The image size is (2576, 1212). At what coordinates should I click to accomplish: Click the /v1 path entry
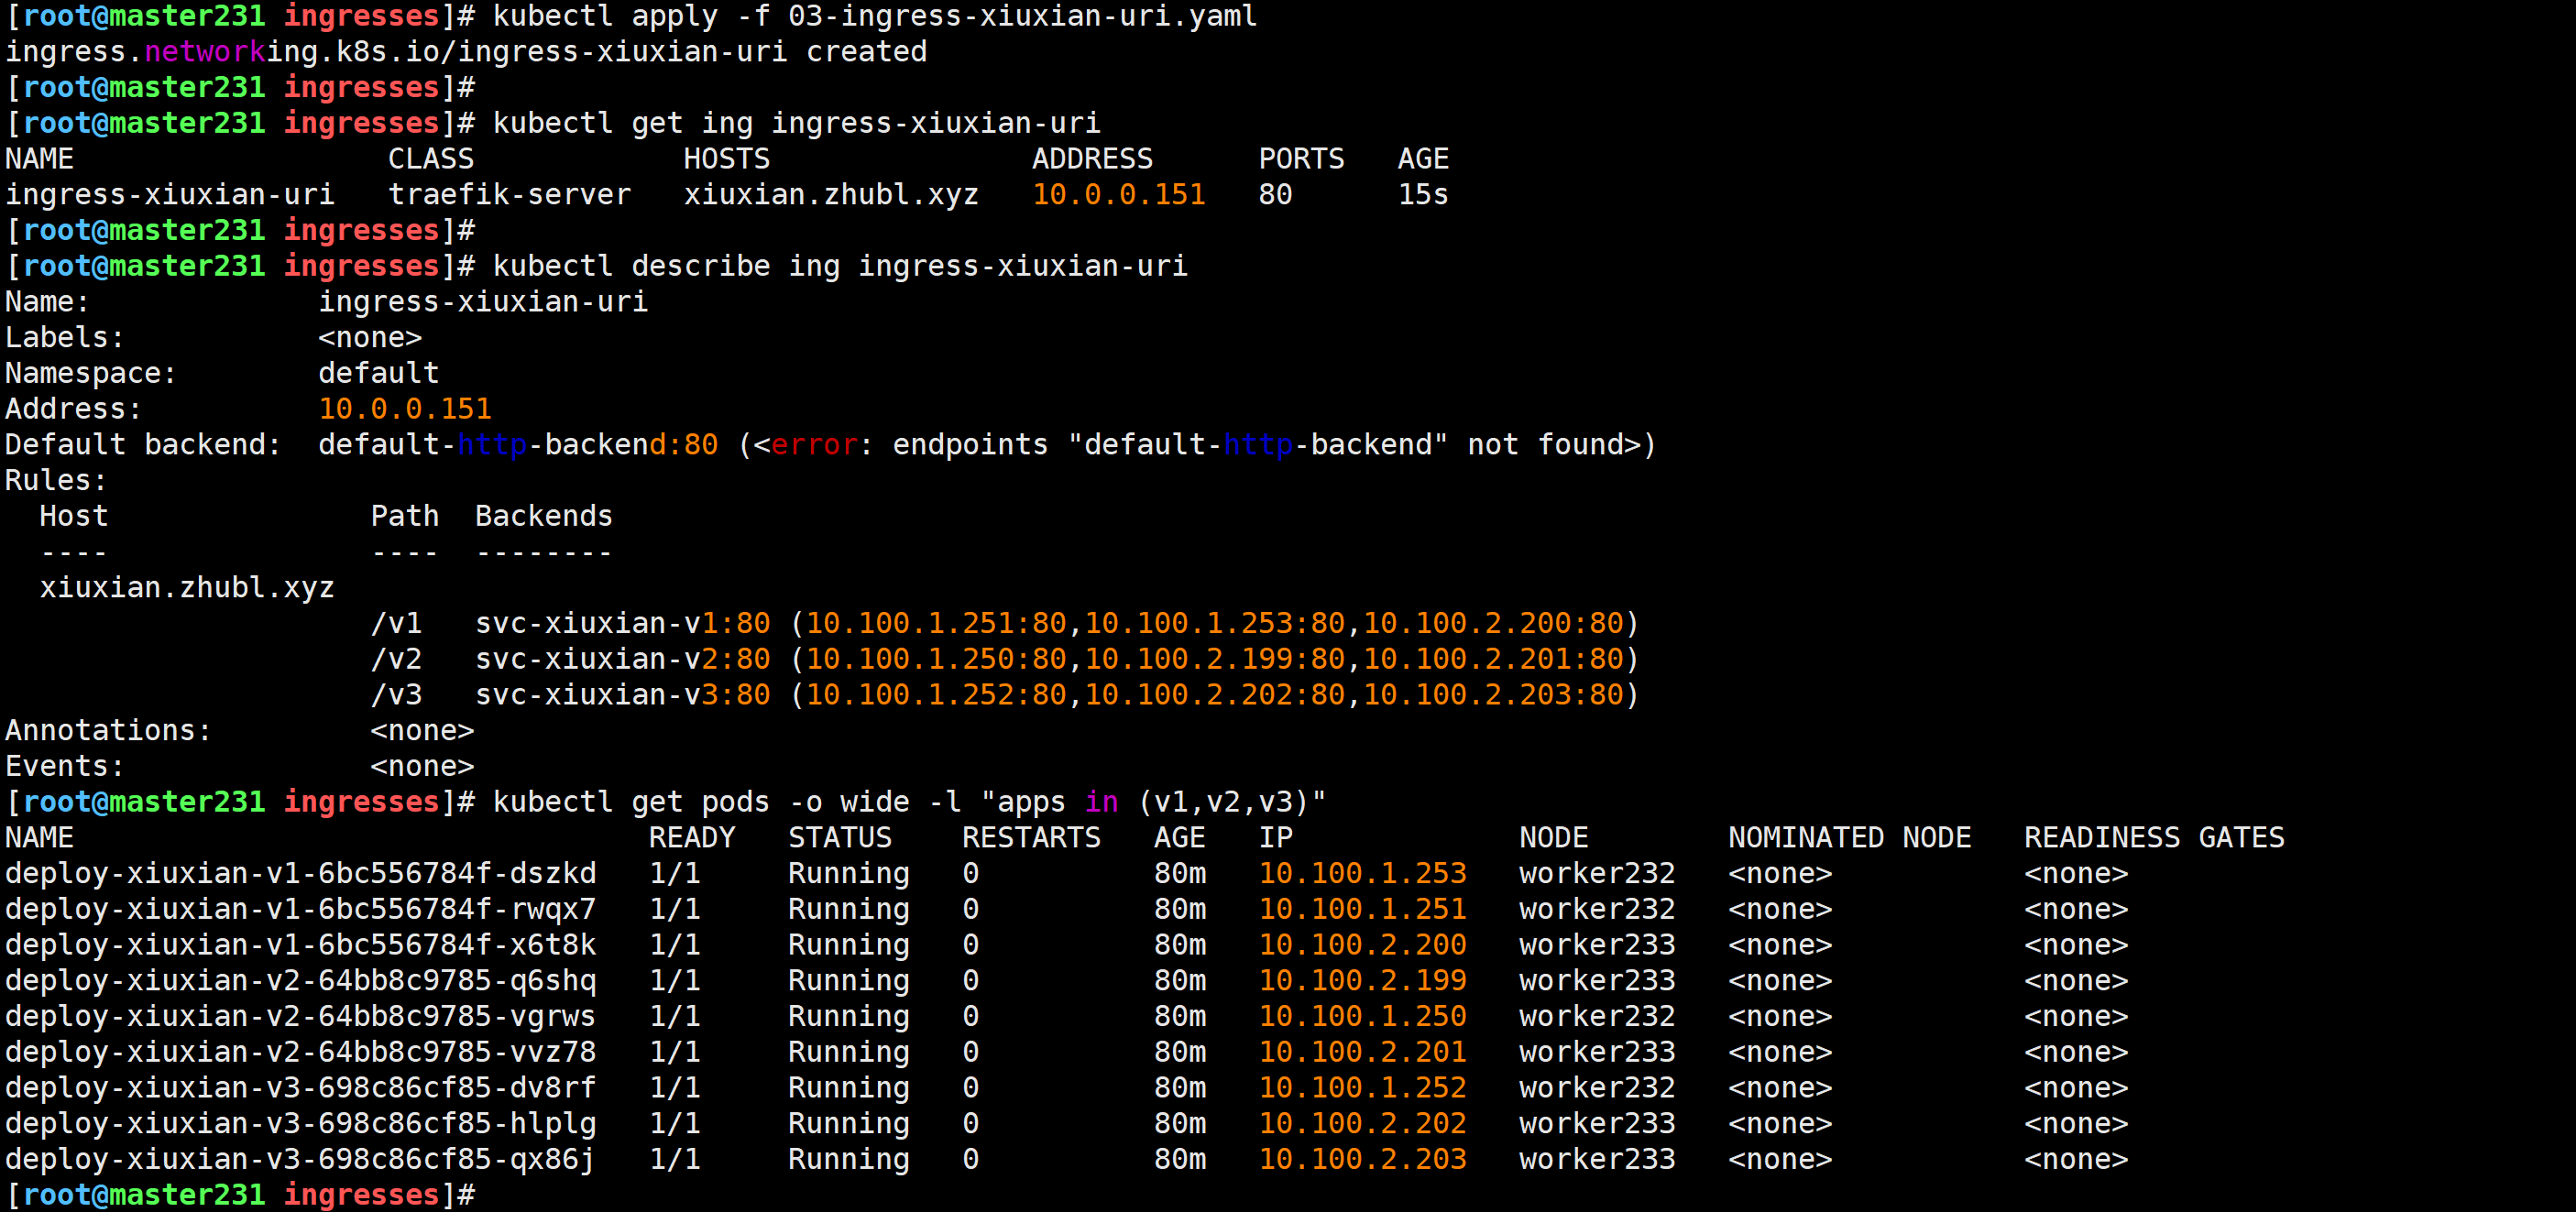coord(396,623)
